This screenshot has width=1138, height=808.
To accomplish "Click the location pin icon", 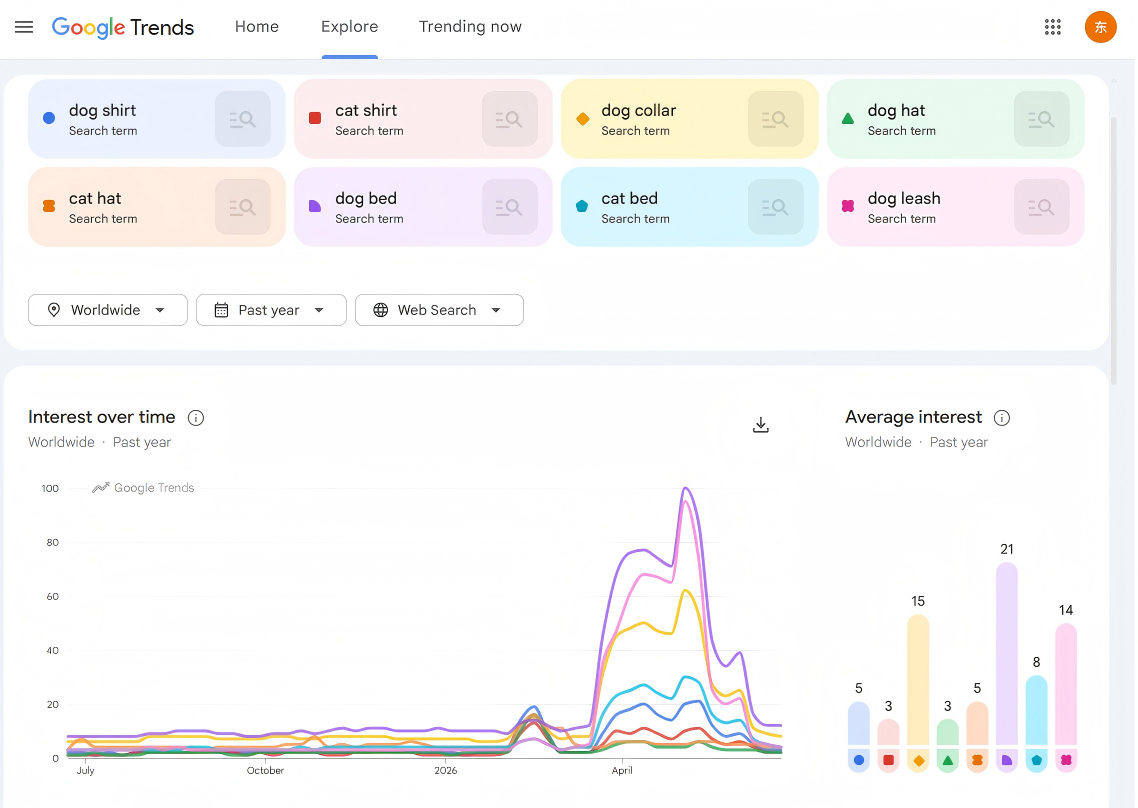I will [x=54, y=310].
